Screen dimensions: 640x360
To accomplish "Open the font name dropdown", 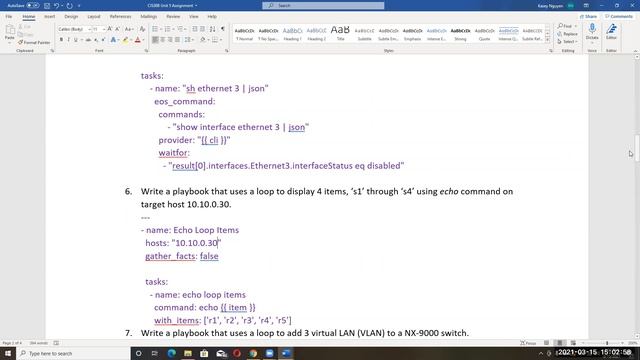I will click(x=89, y=29).
